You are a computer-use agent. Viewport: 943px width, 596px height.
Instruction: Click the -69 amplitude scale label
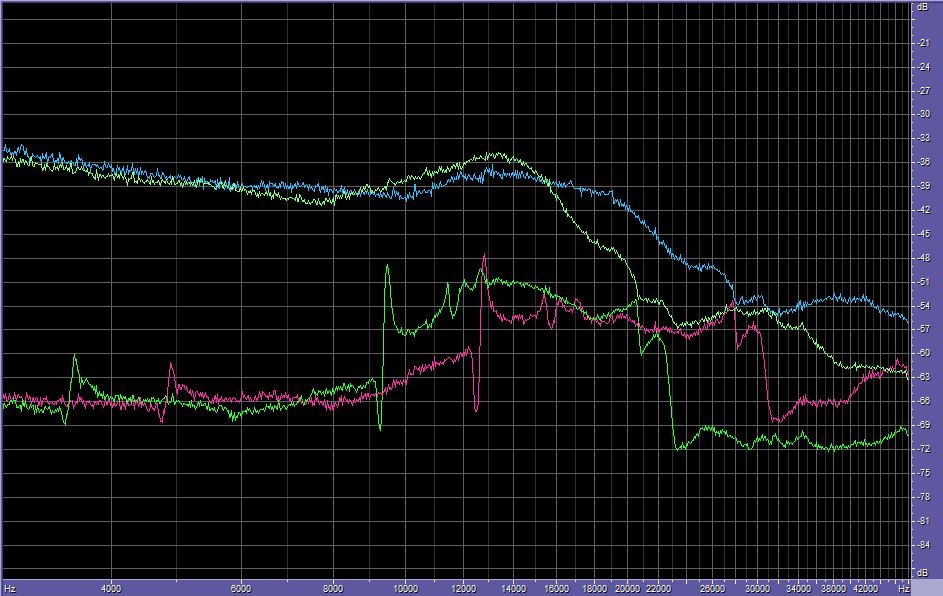pos(924,425)
